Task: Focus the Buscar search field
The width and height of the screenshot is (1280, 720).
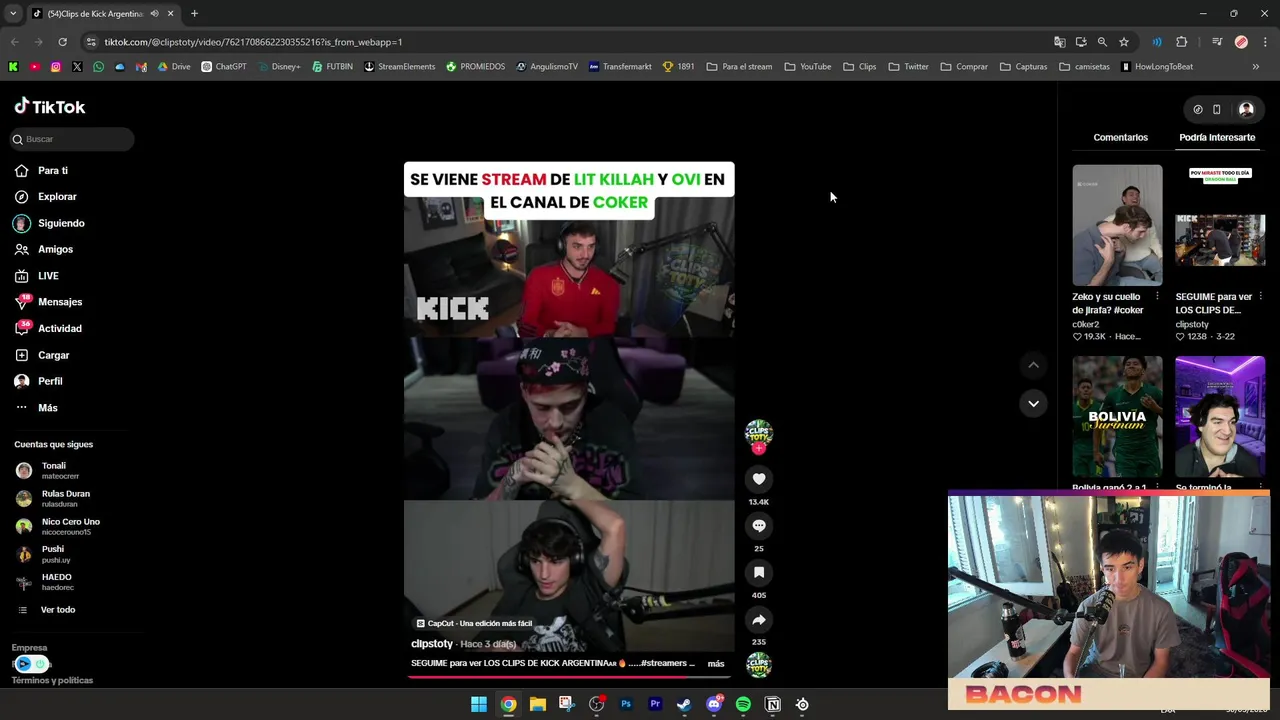Action: point(72,139)
